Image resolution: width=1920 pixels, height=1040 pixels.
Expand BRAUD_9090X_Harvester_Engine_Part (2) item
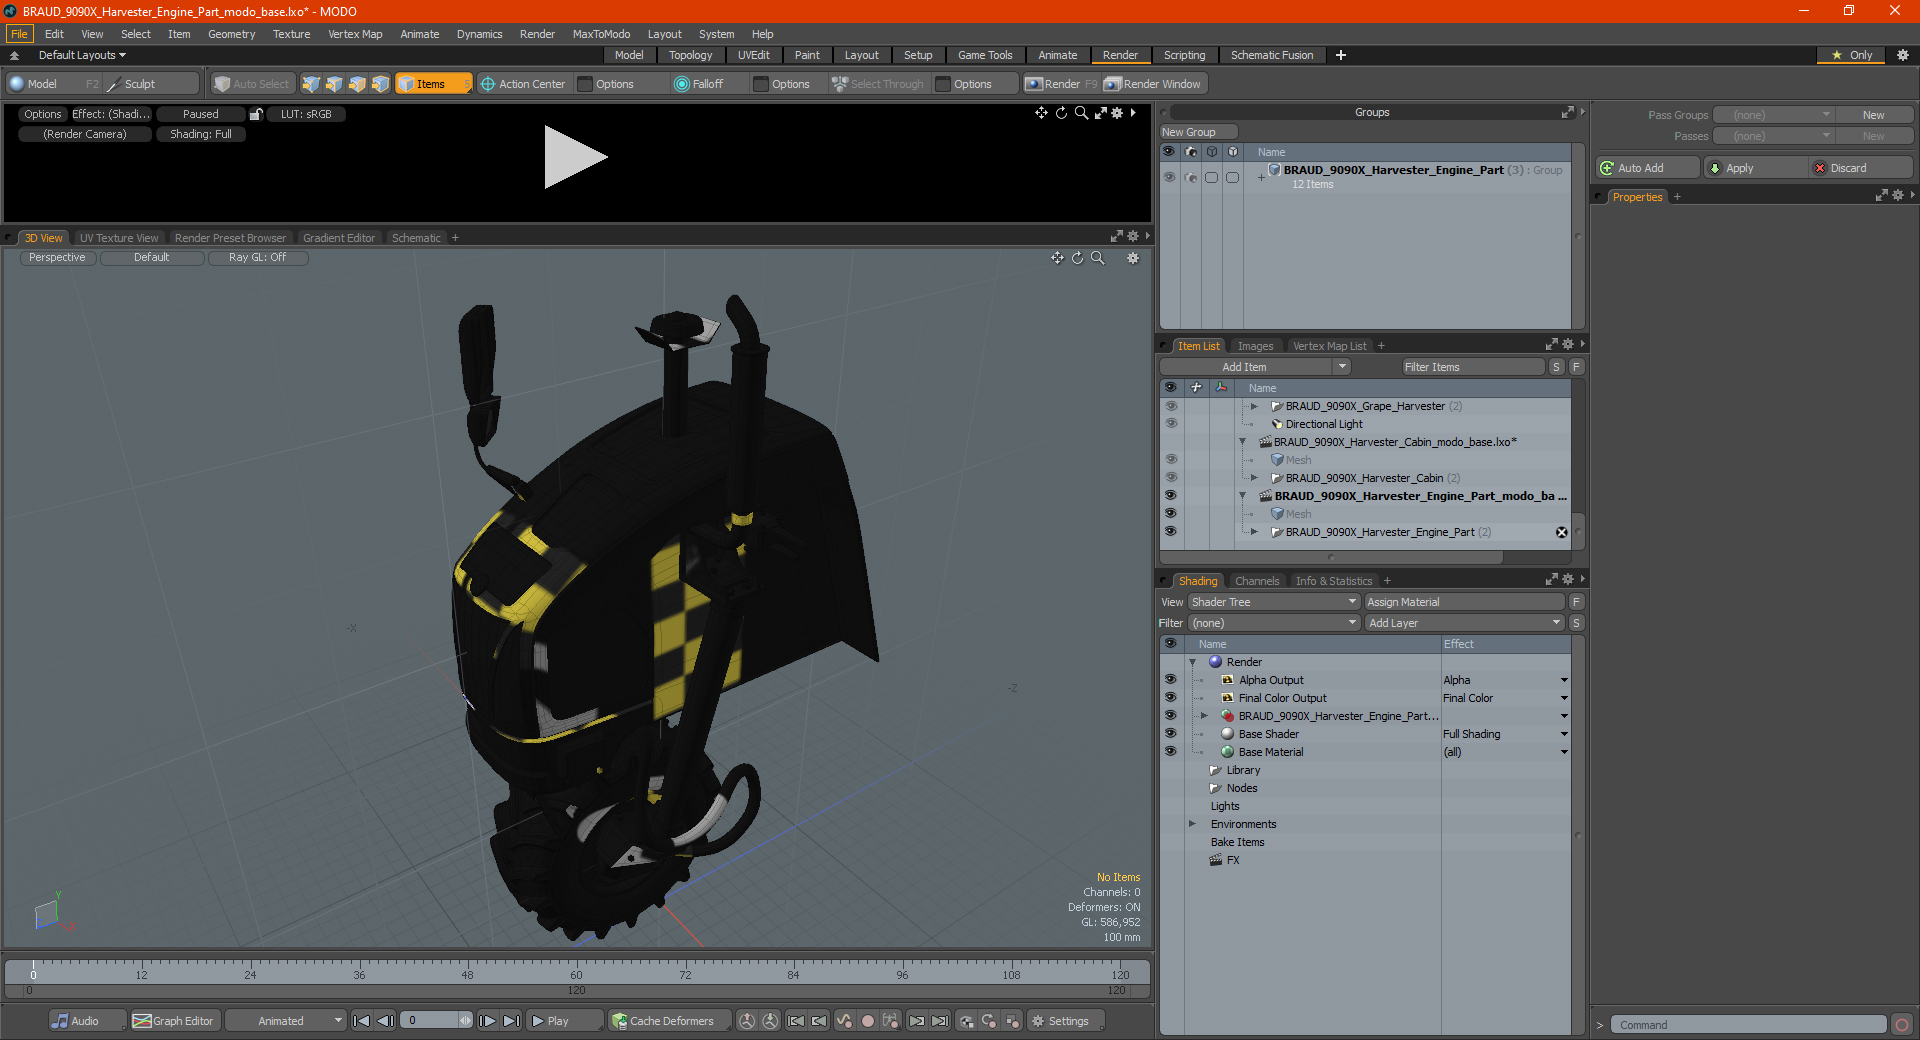click(x=1254, y=532)
